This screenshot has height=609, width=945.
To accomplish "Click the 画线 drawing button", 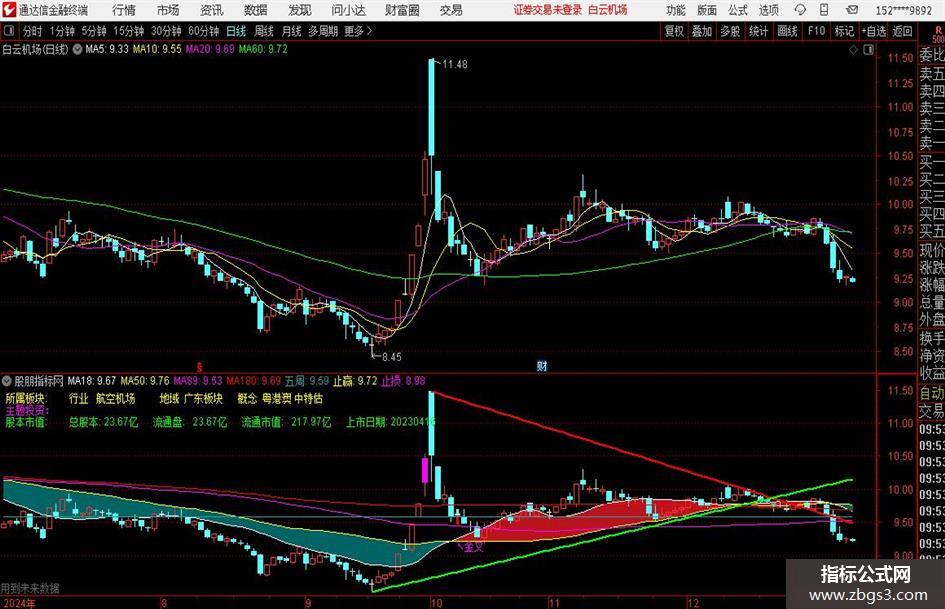I will click(787, 31).
